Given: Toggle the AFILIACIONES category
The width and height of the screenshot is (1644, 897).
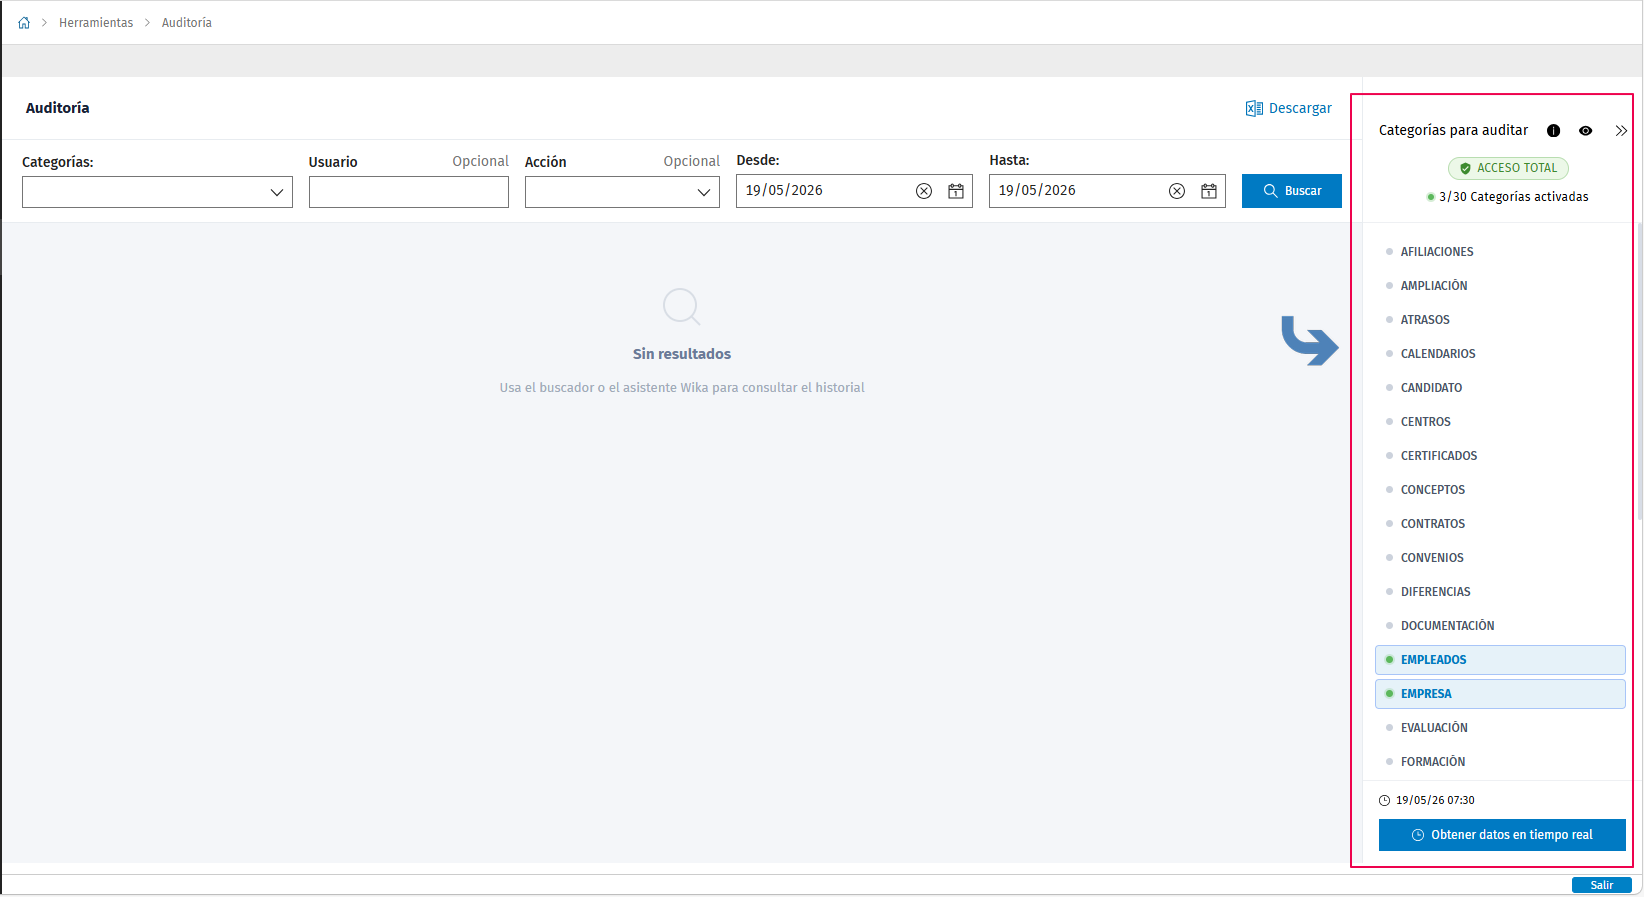Looking at the screenshot, I should coord(1500,252).
